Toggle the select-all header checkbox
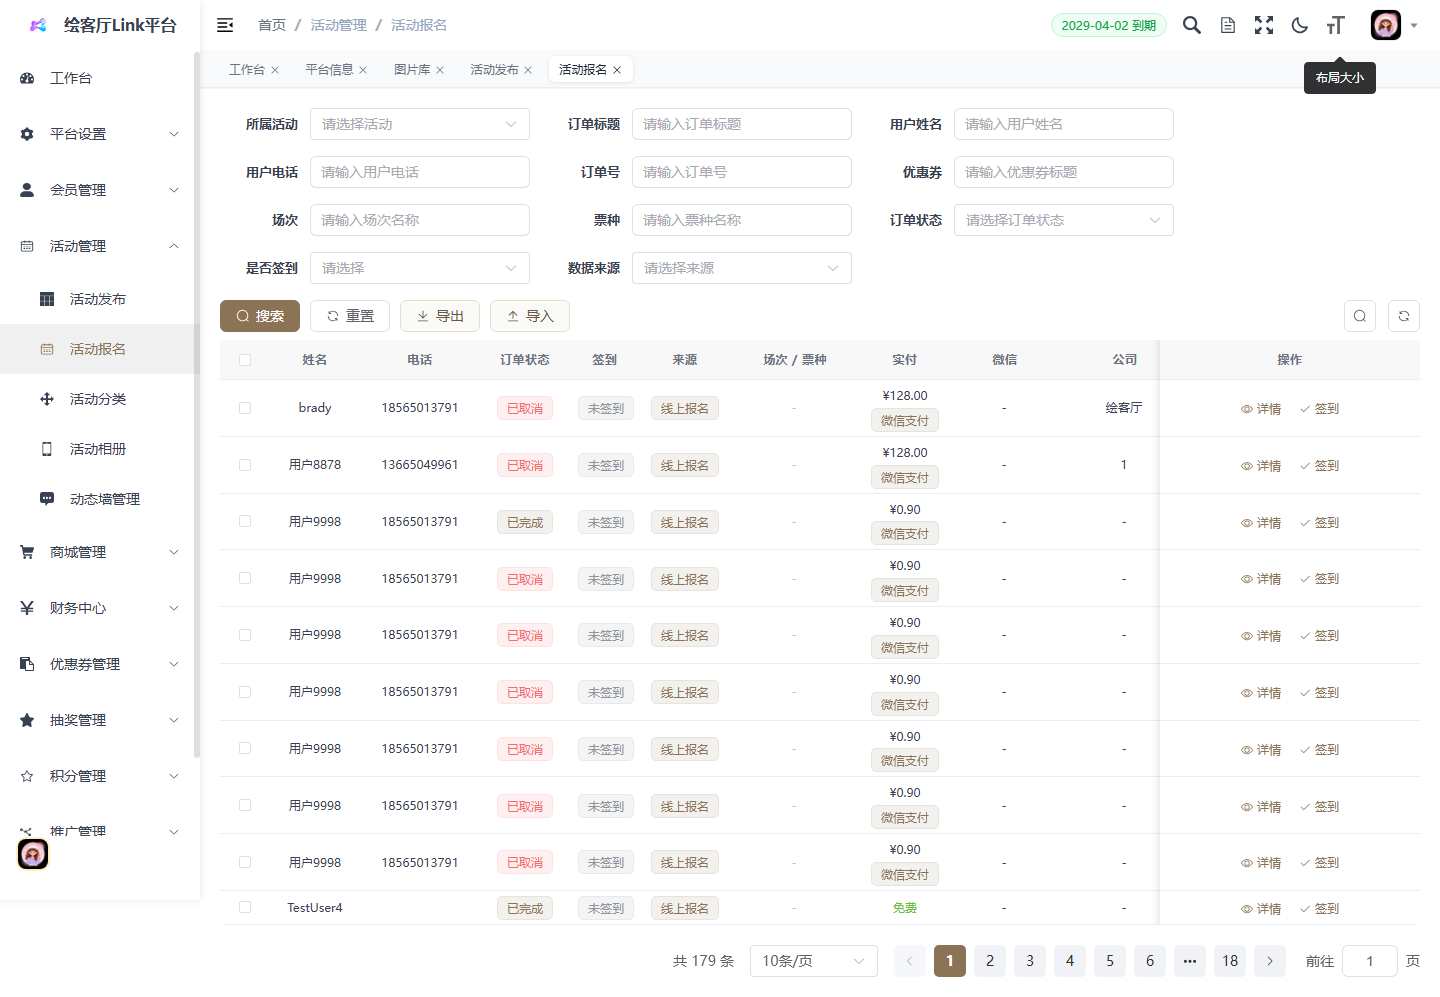Image resolution: width=1440 pixels, height=997 pixels. pos(245,360)
